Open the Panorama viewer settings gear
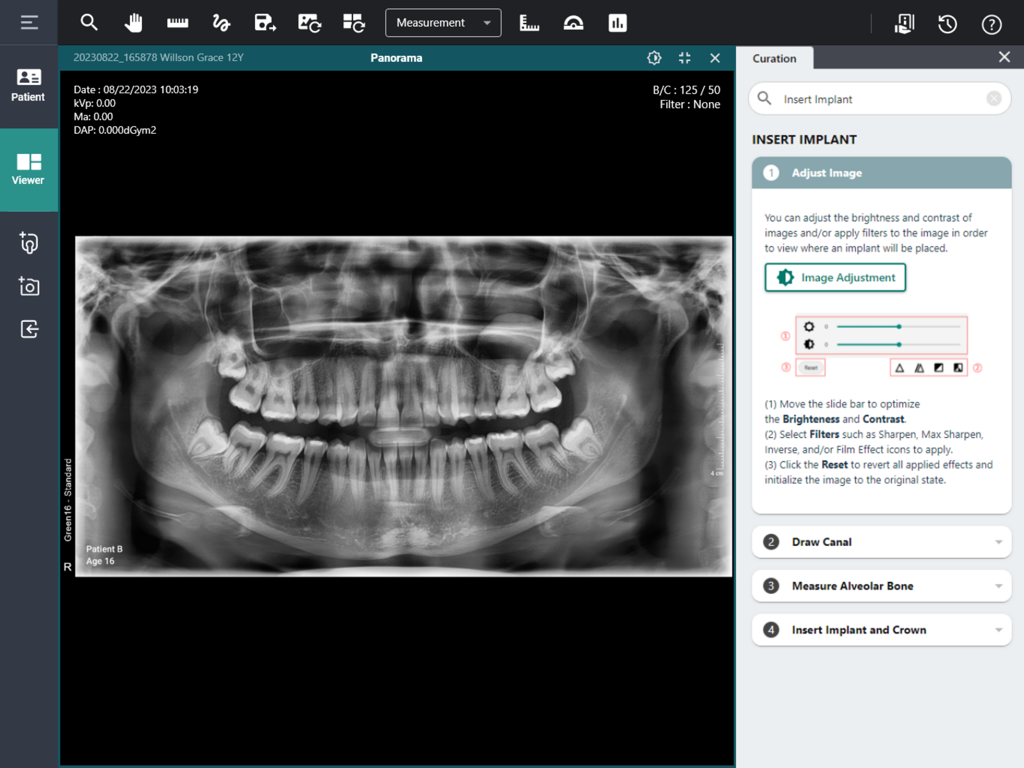This screenshot has width=1024, height=768. tap(654, 58)
